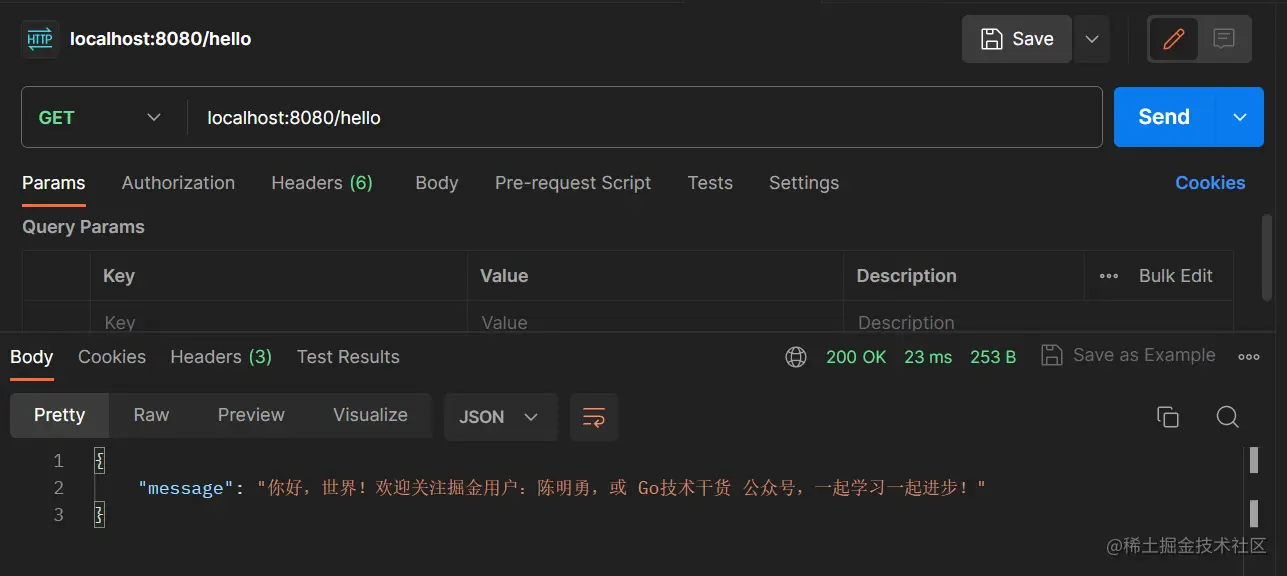Select the Raw response view
This screenshot has height=576, width=1287.
(x=151, y=415)
